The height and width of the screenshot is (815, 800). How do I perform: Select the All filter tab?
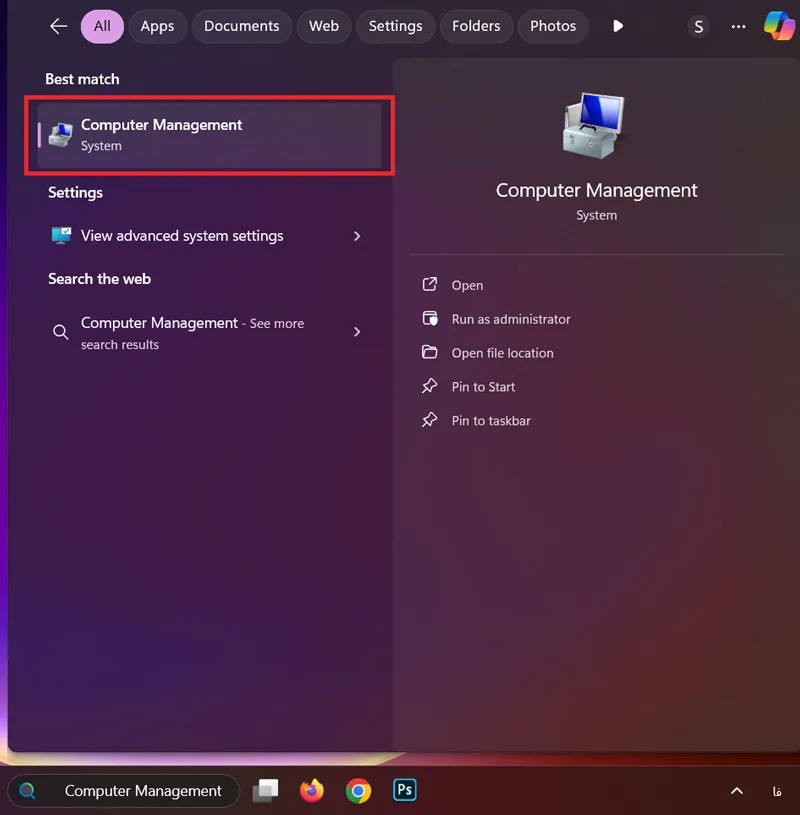pos(102,26)
